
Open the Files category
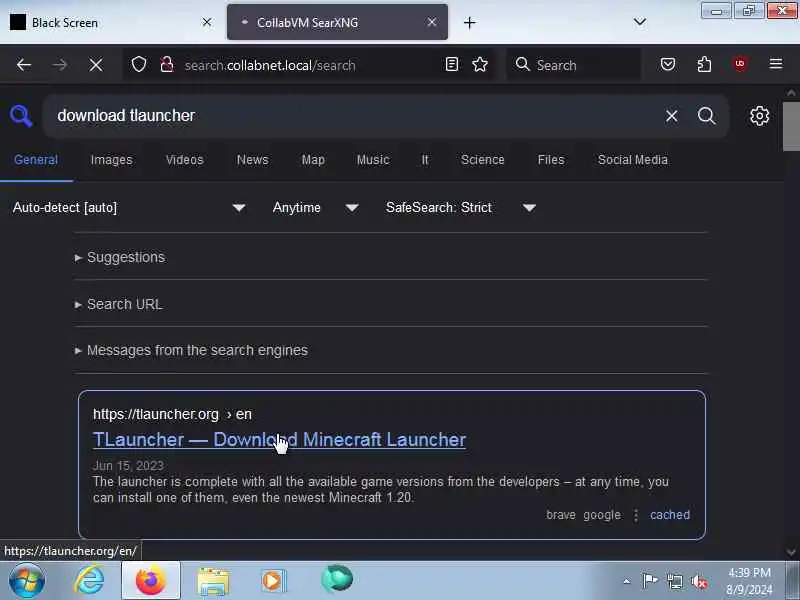(x=551, y=160)
